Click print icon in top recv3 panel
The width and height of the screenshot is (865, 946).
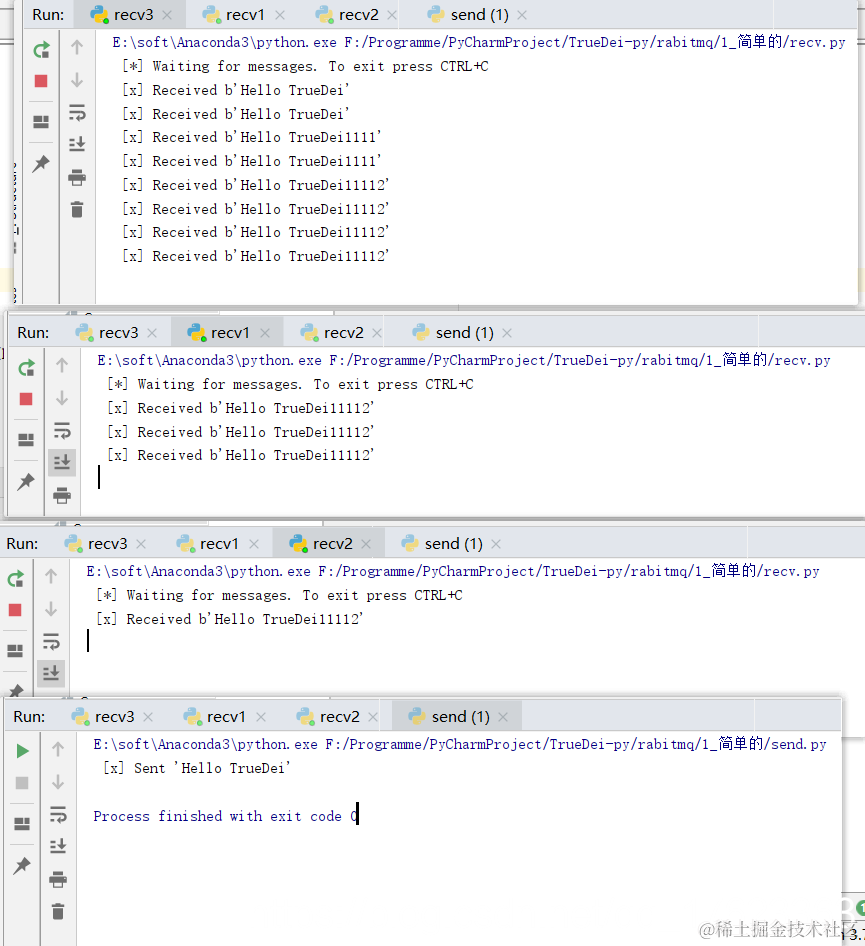click(x=77, y=177)
